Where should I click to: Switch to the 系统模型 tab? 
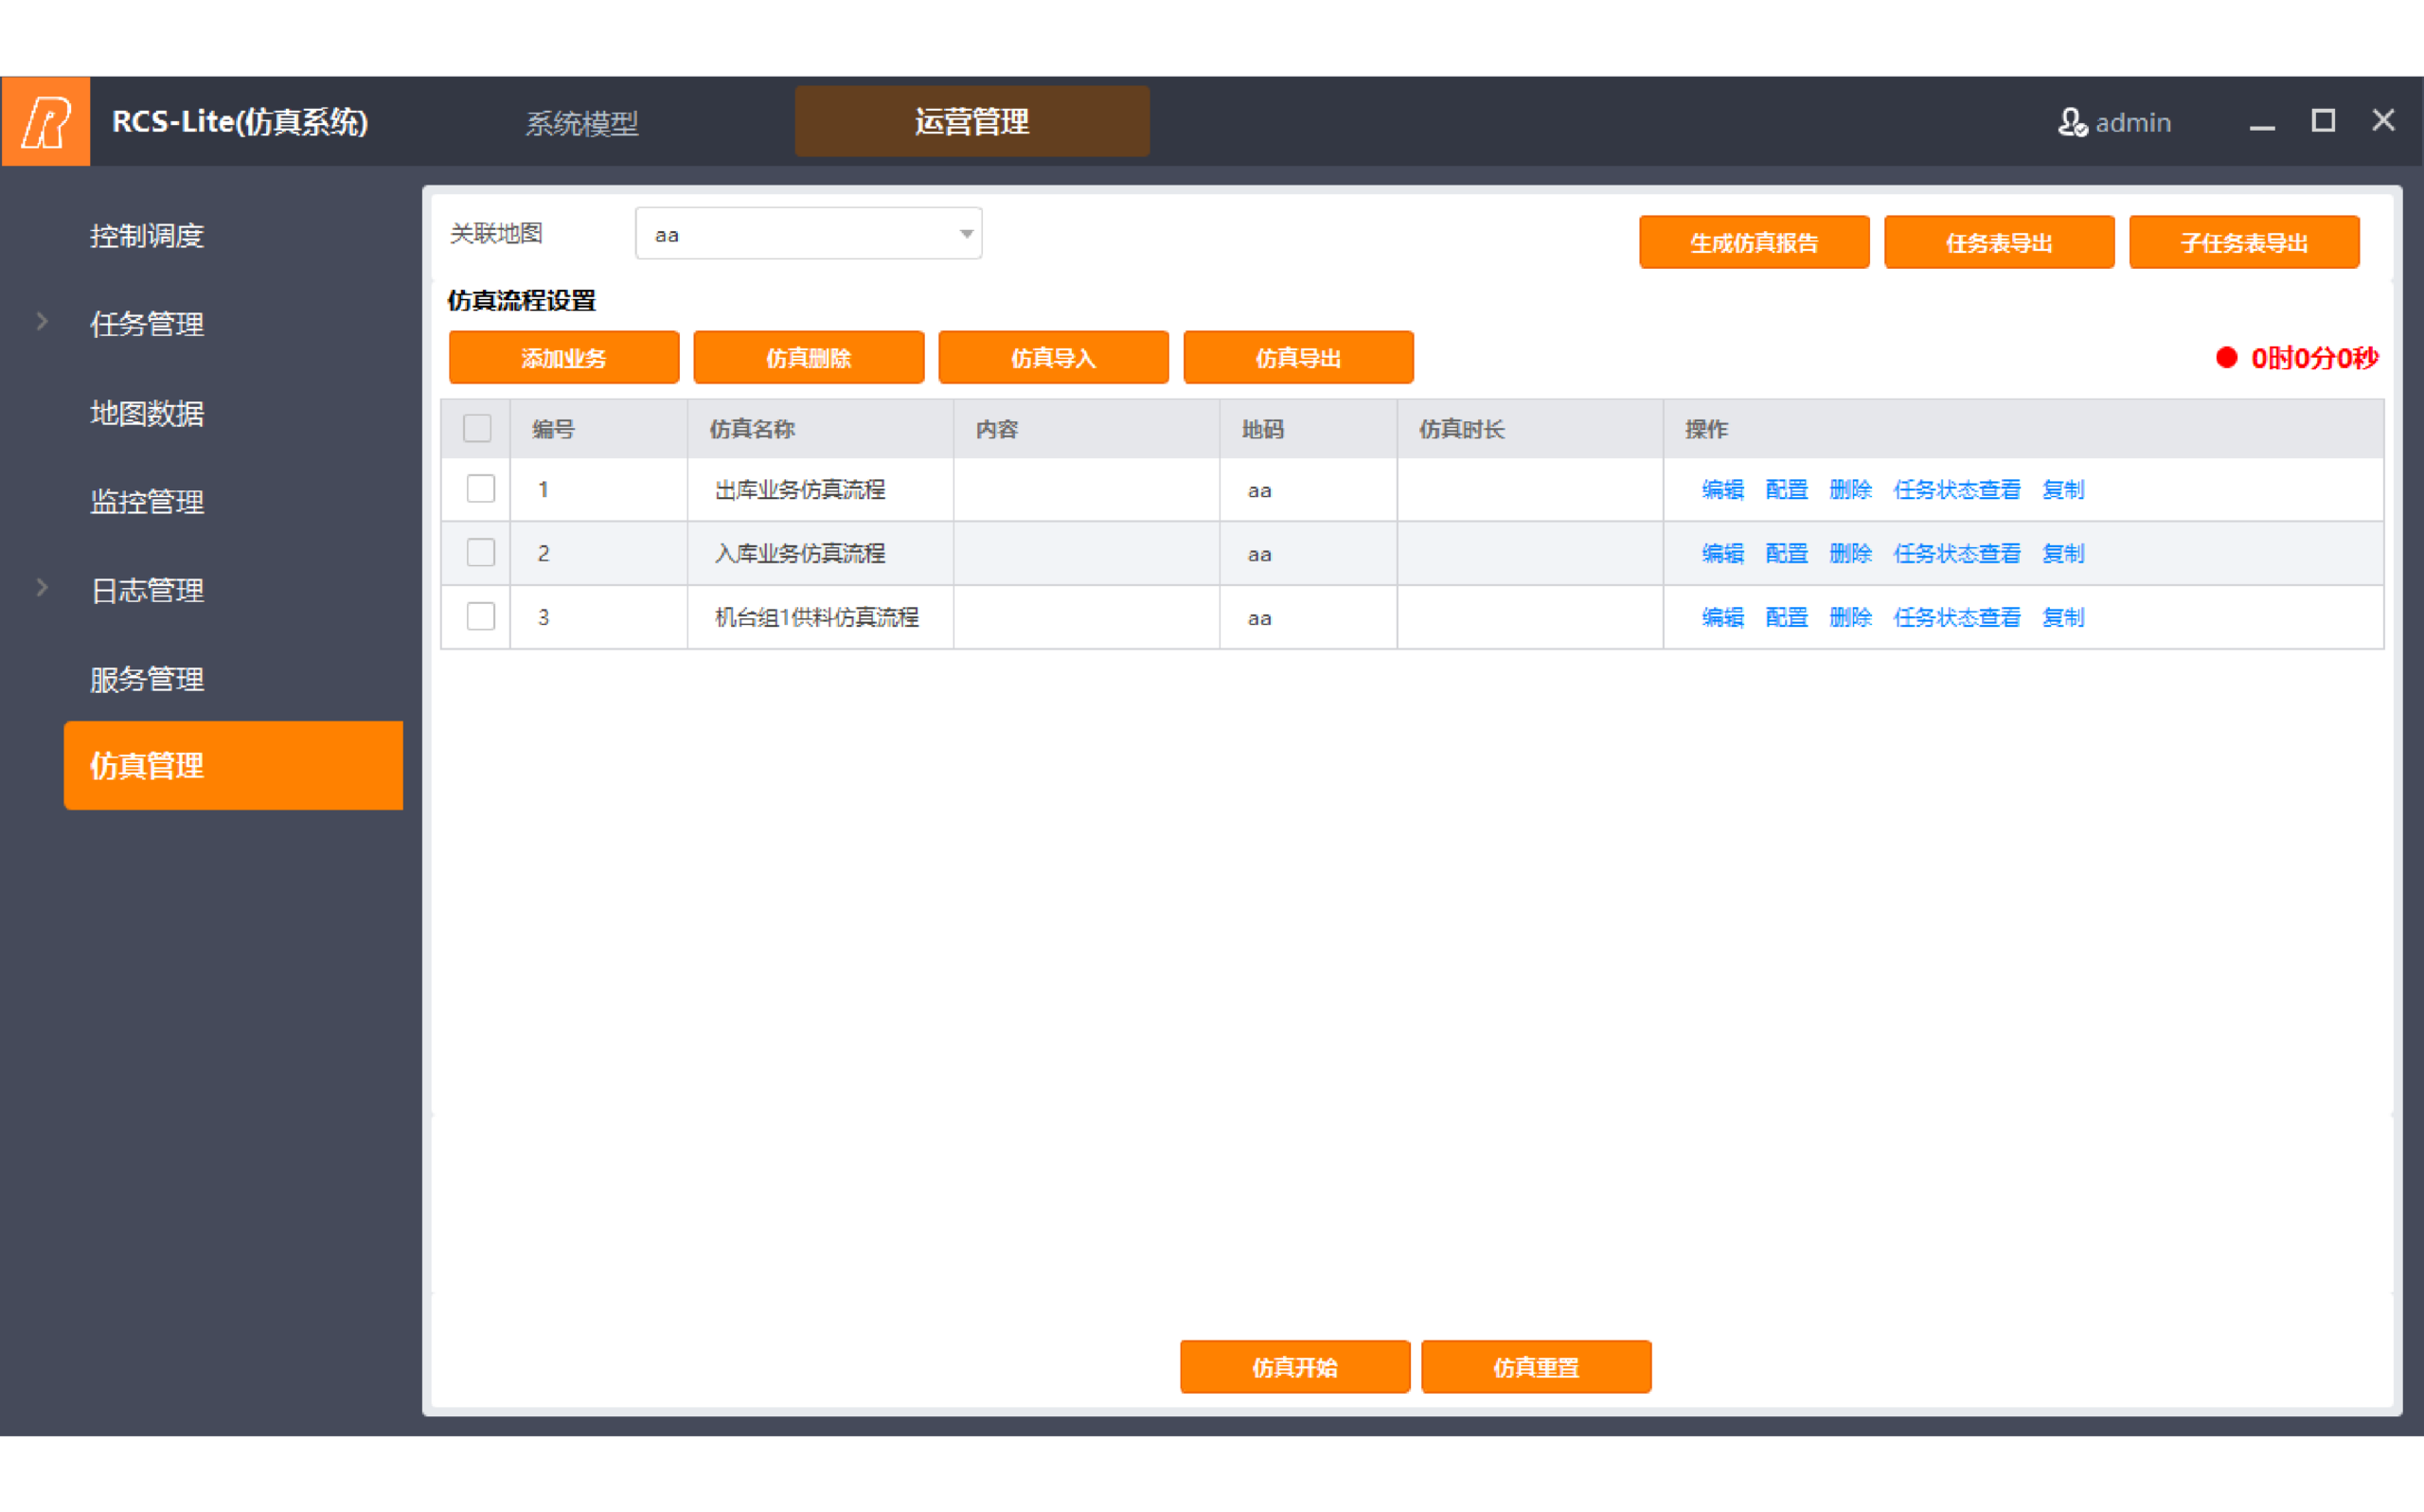(582, 123)
